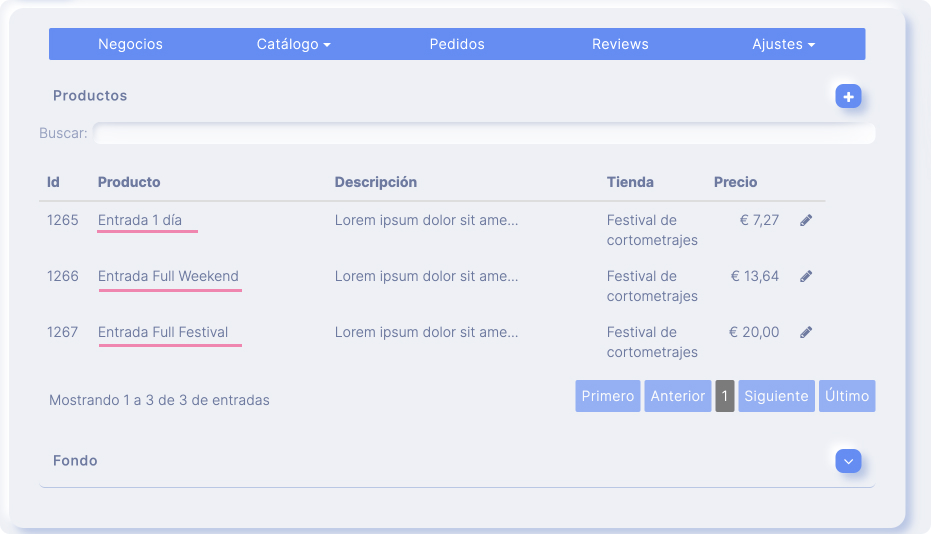The height and width of the screenshot is (534, 931).
Task: Click the Anterior pagination button
Action: tap(677, 396)
